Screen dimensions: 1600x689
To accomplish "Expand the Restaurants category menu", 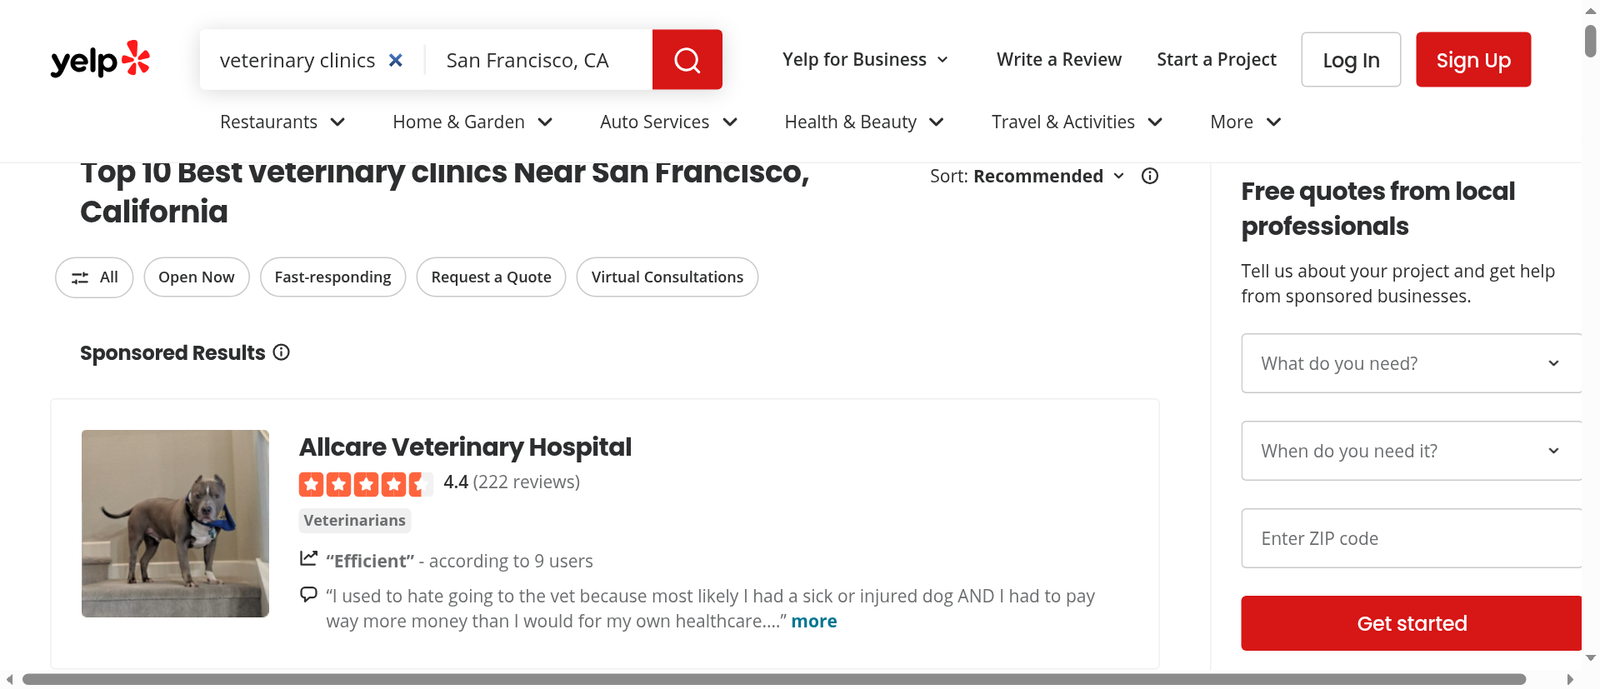I will pyautogui.click(x=282, y=122).
